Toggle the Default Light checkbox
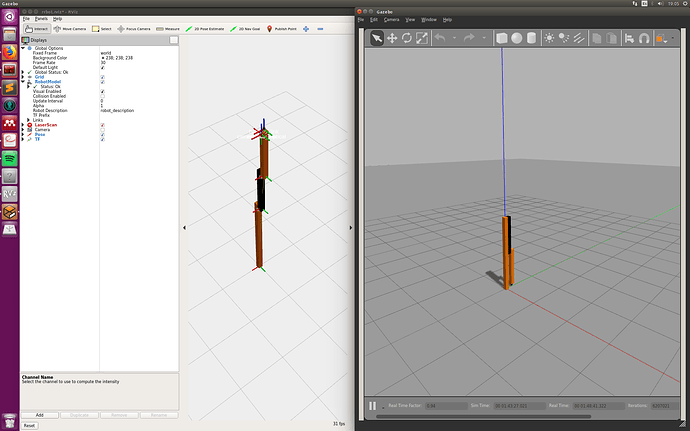Screen dimensions: 690x431 103,67
